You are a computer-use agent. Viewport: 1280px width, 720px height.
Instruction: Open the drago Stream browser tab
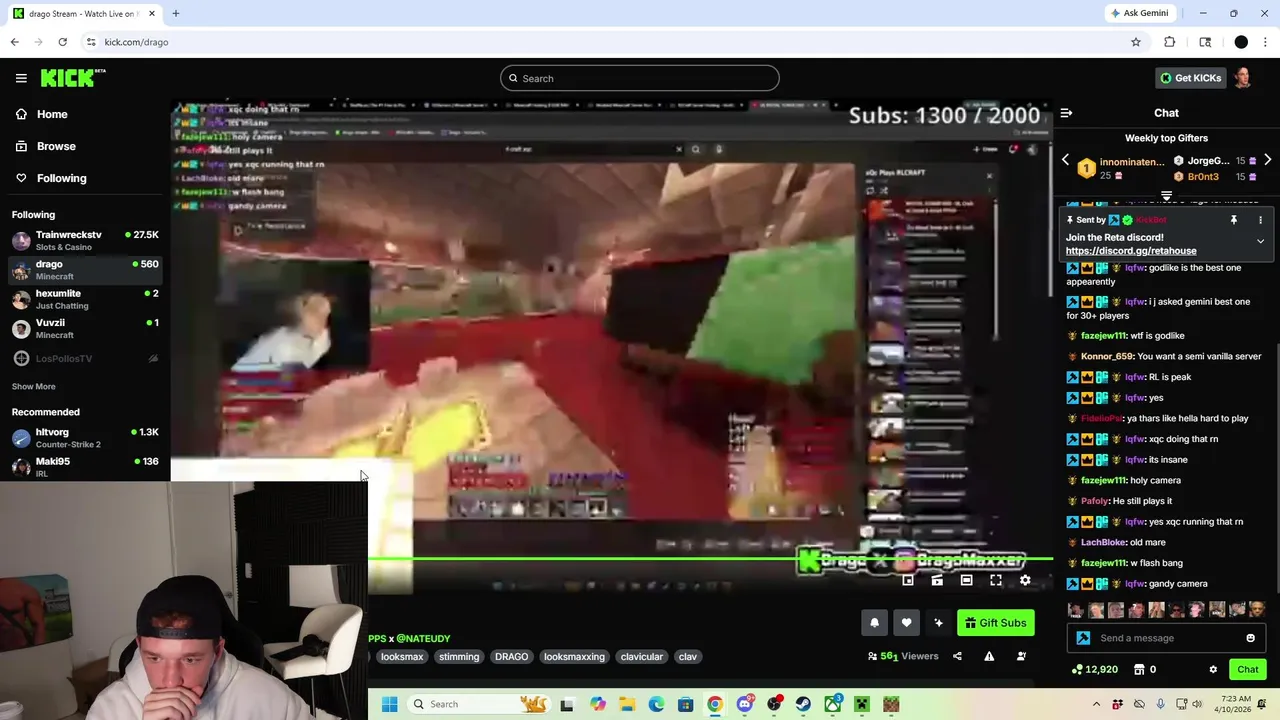click(x=82, y=13)
